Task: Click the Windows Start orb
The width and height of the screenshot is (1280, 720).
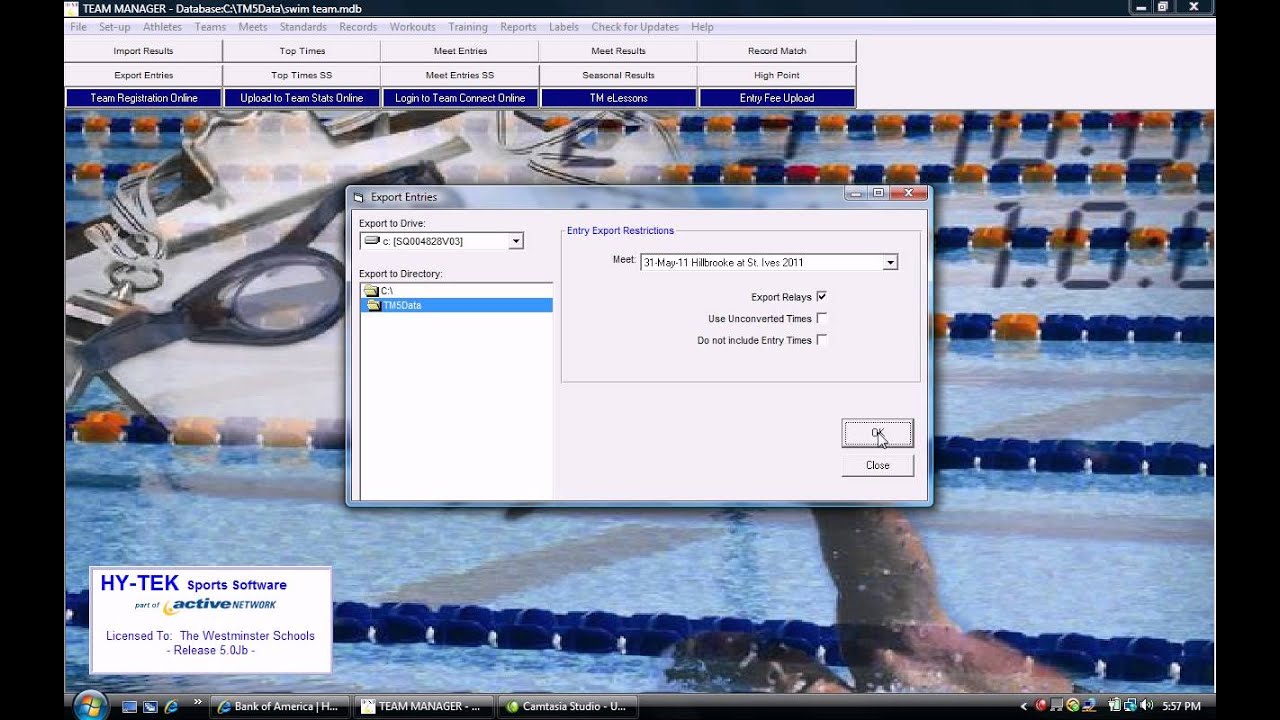Action: pos(89,705)
